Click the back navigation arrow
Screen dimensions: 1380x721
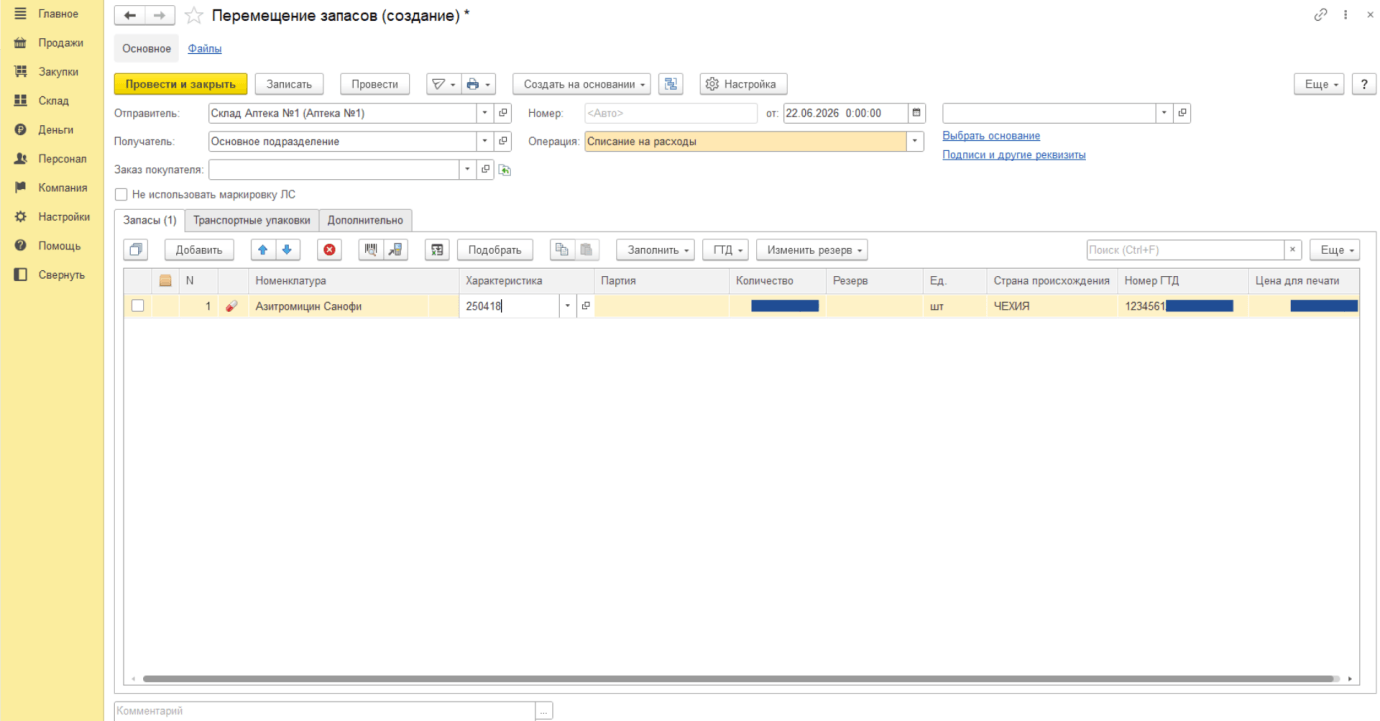[130, 15]
